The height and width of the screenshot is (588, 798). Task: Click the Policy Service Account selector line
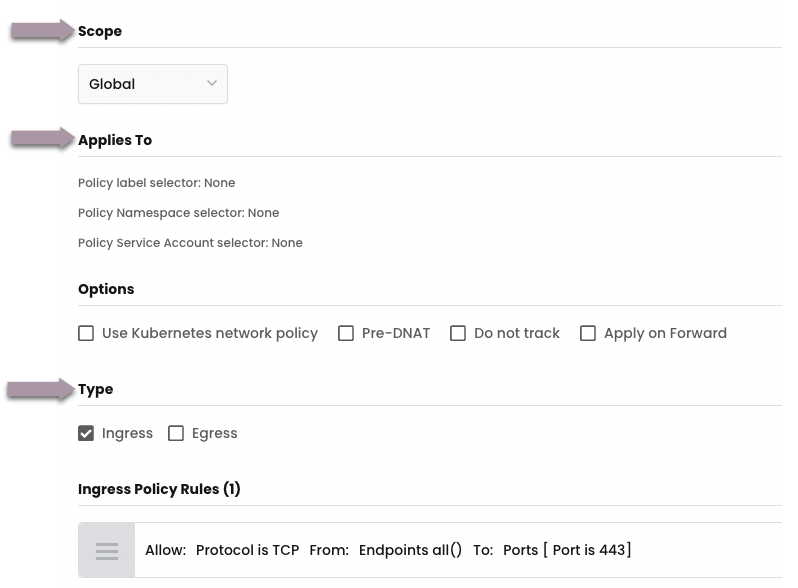click(x=190, y=243)
